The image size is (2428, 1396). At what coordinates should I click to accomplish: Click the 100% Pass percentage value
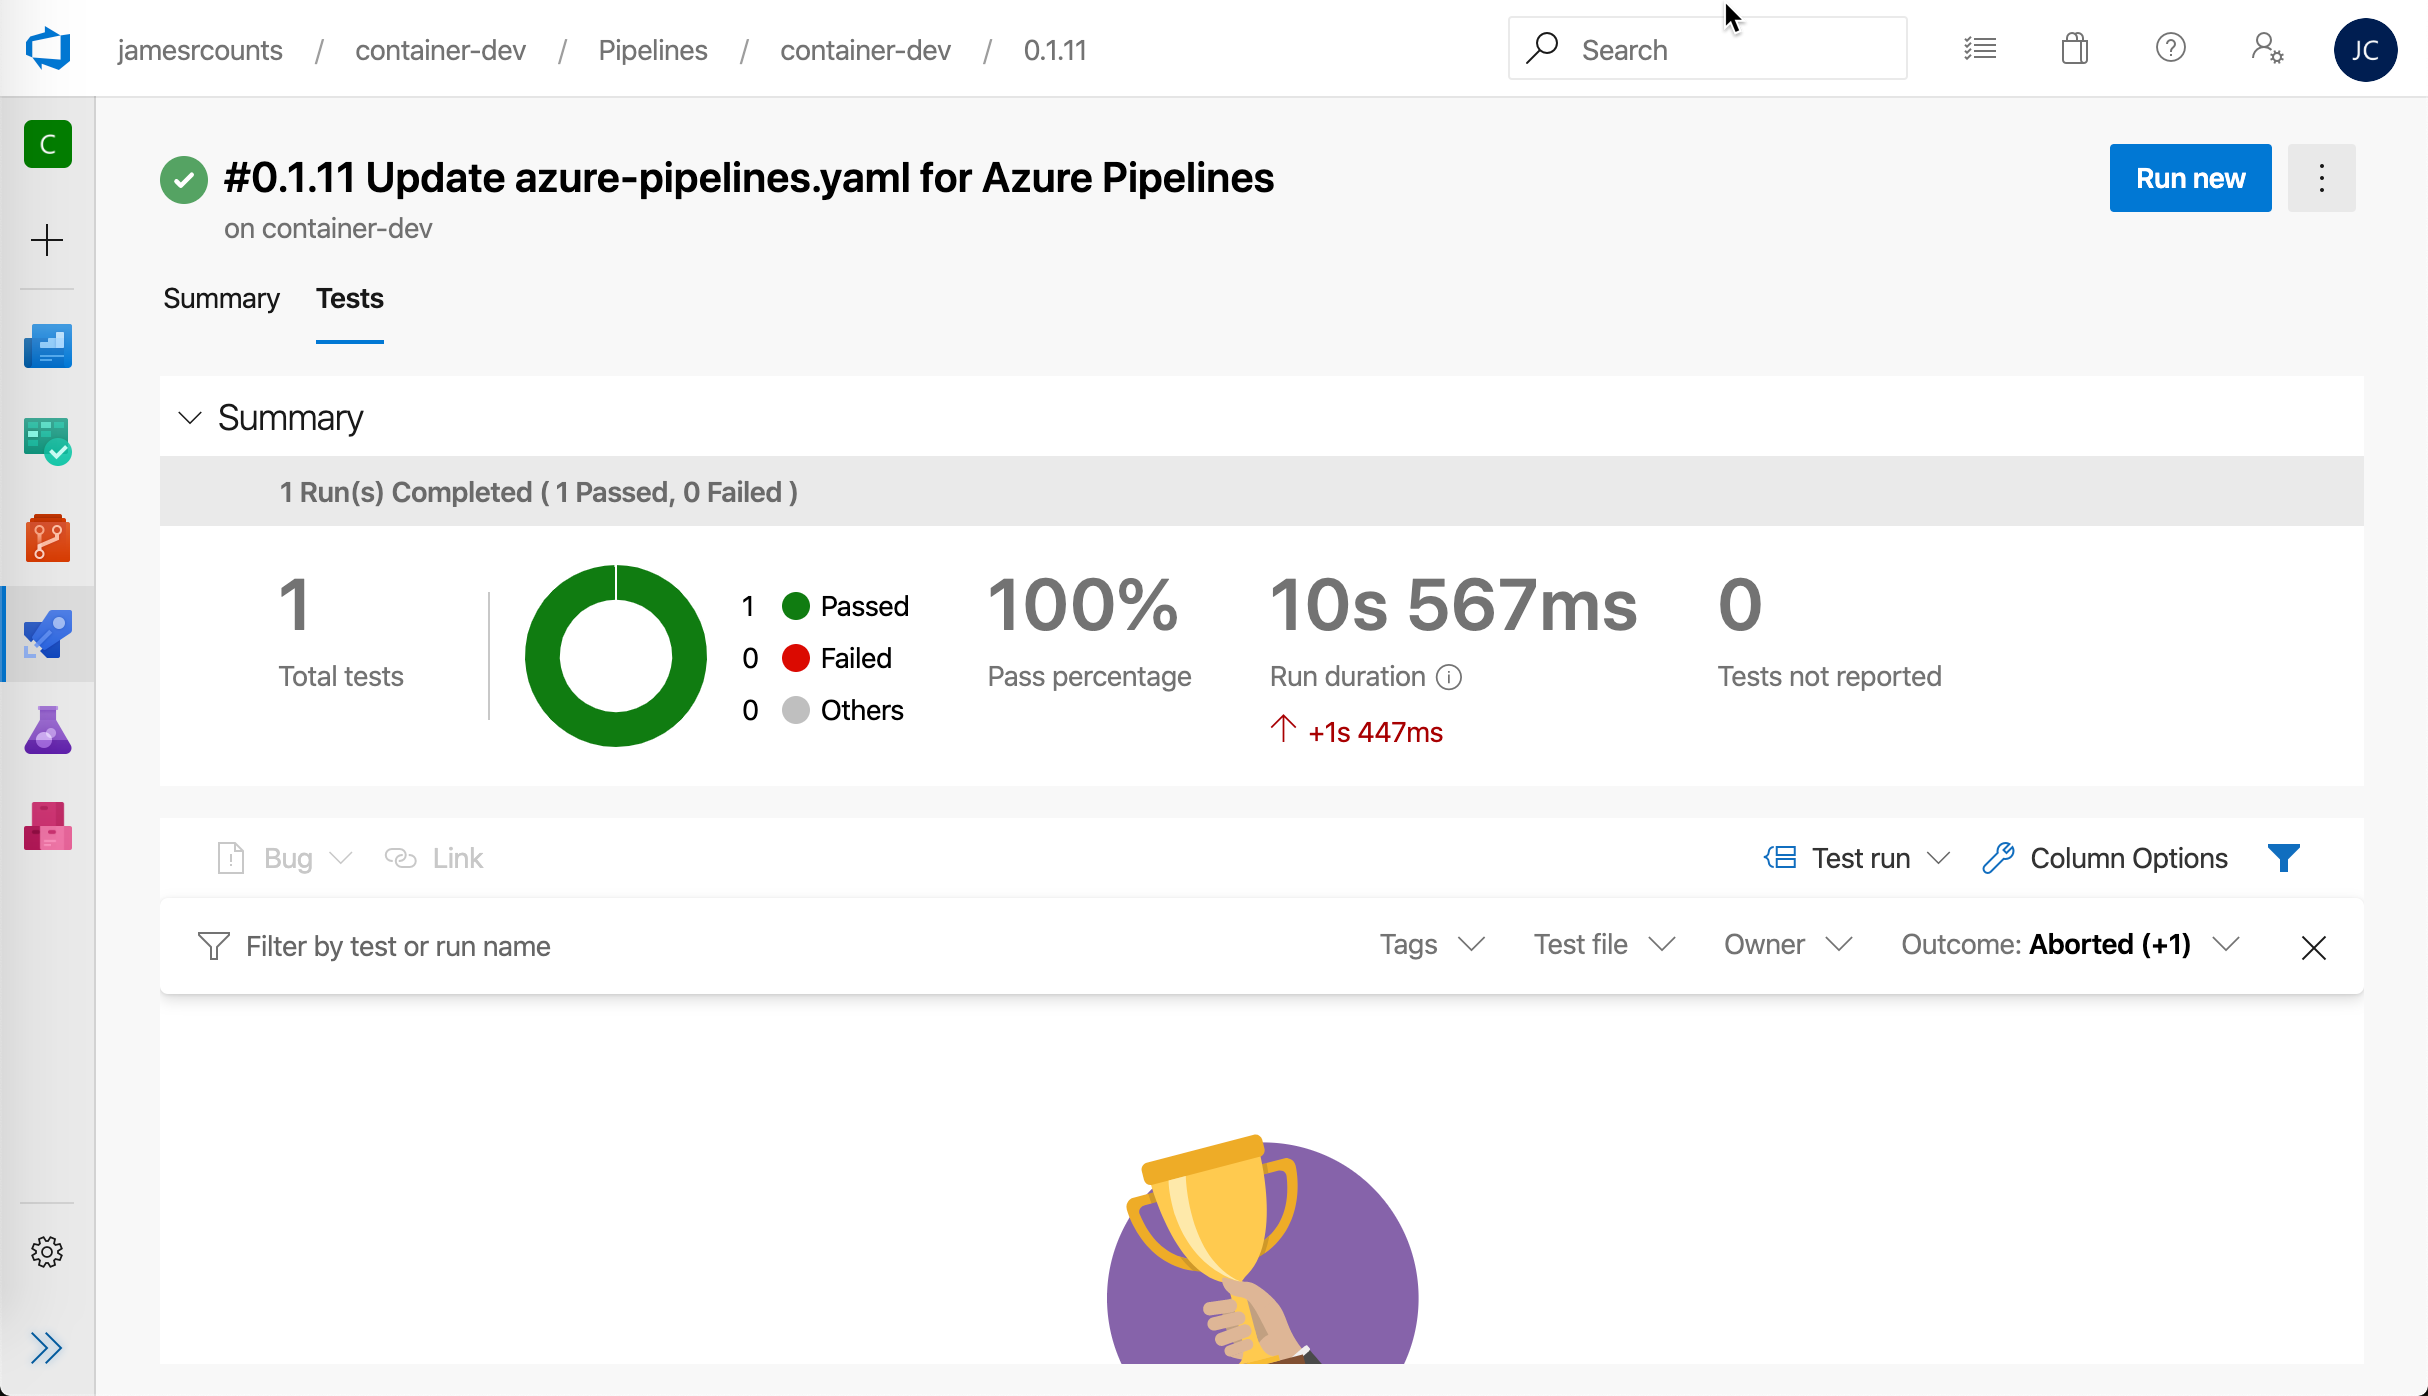1083,605
